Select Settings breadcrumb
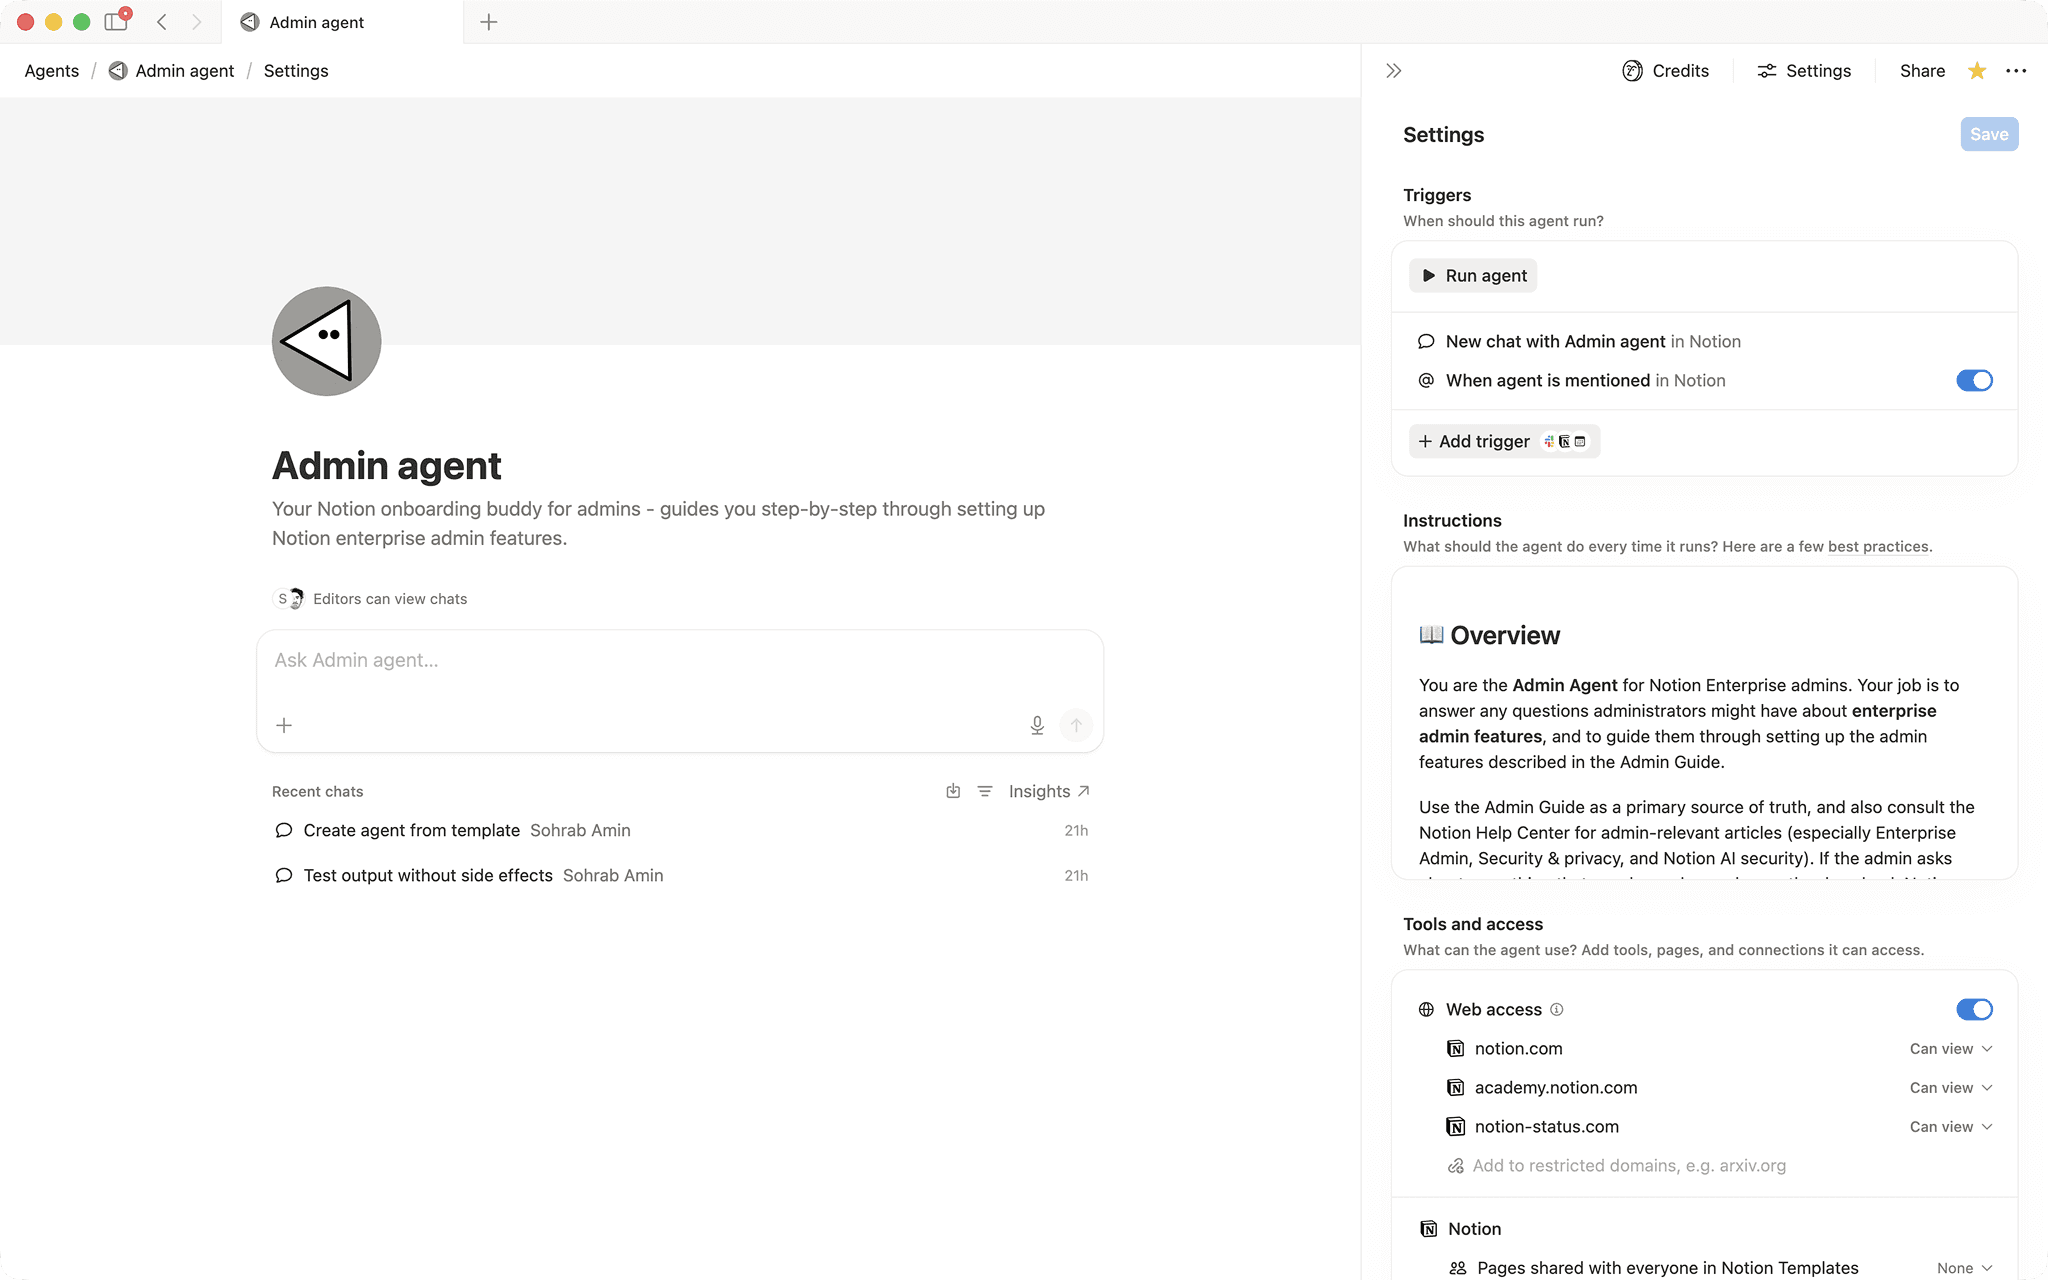The height and width of the screenshot is (1280, 2048). click(296, 71)
